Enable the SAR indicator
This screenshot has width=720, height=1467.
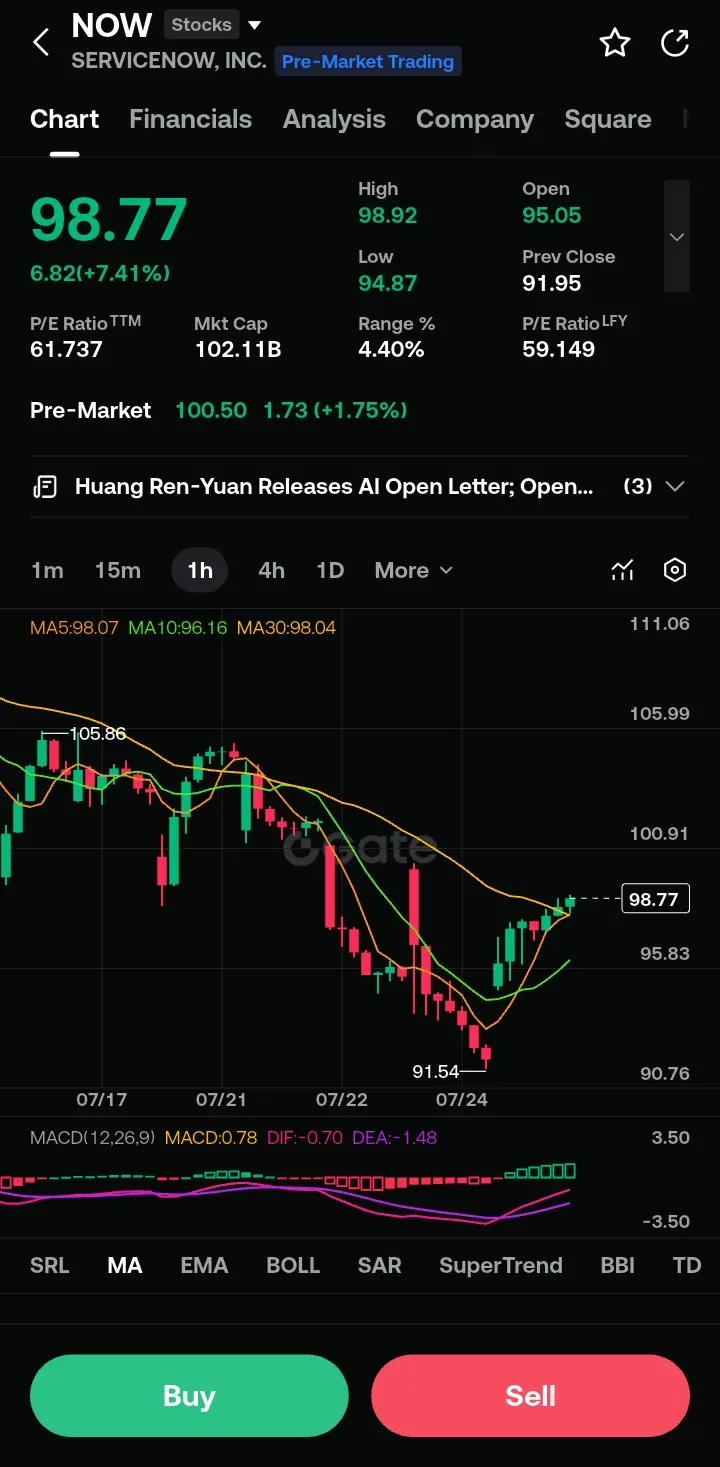tap(380, 1265)
